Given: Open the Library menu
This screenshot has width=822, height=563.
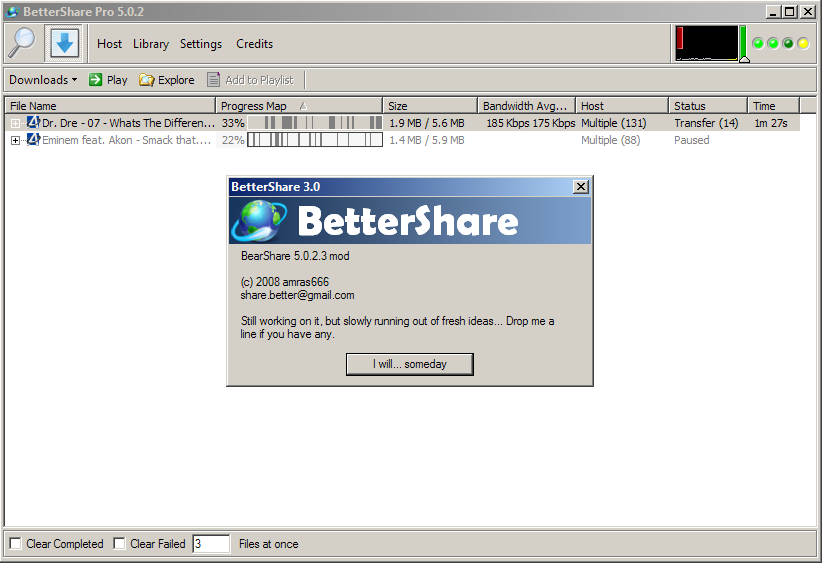Looking at the screenshot, I should click(x=150, y=44).
